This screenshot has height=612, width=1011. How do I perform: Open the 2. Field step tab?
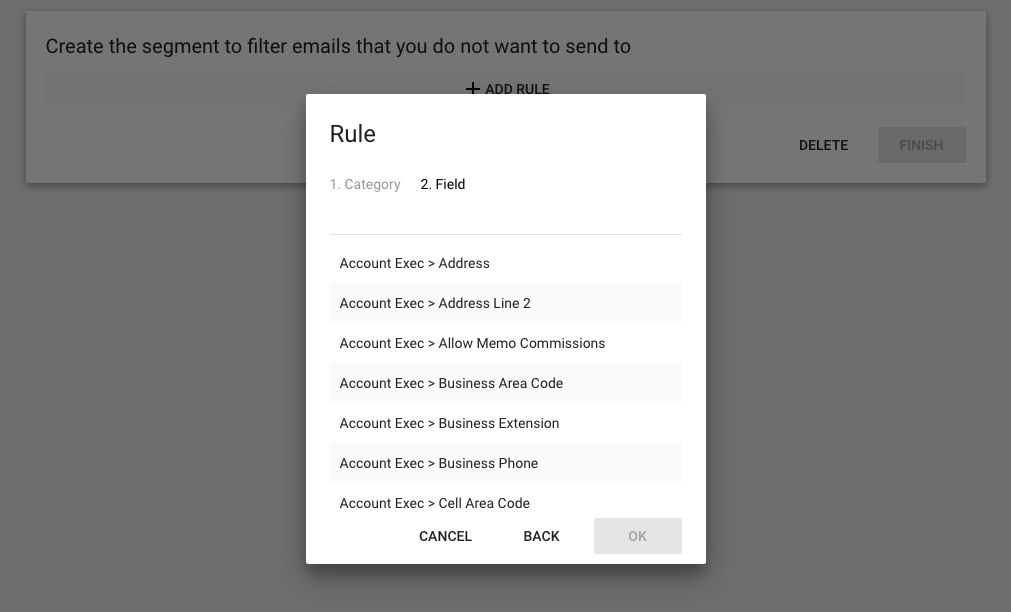pos(442,184)
